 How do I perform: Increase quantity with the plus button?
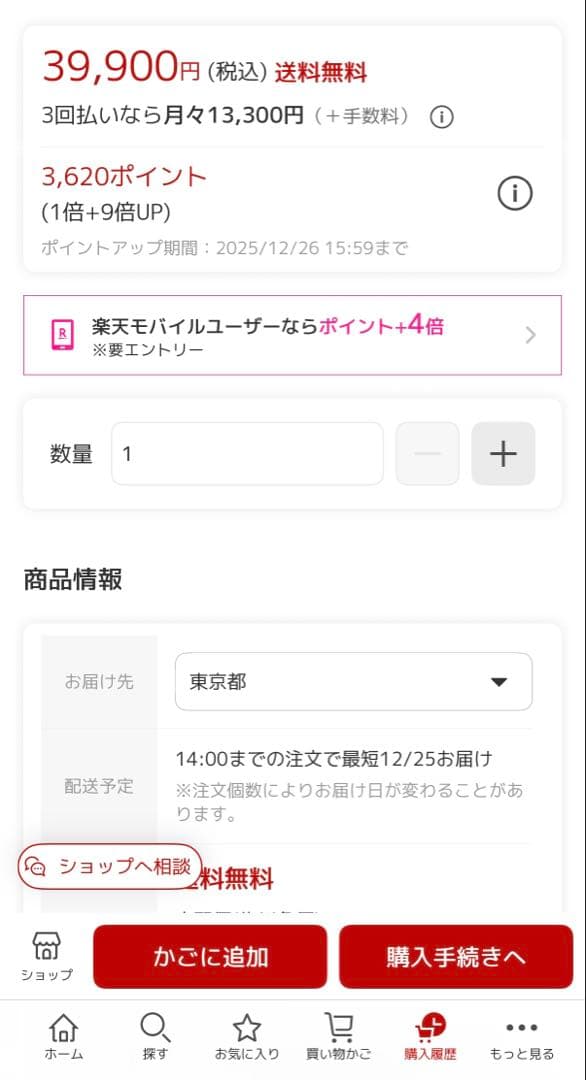pos(503,453)
